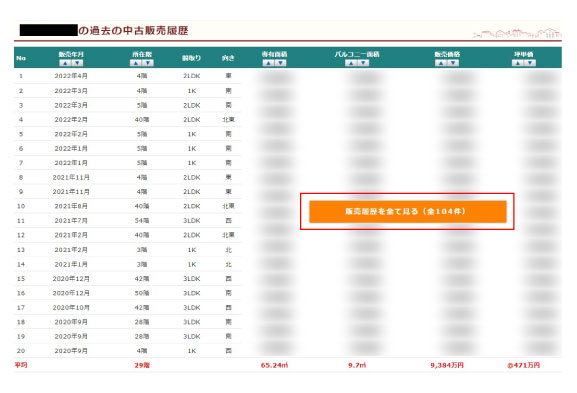Image resolution: width=577 pixels, height=393 pixels.
Task: Select the 5階 floor cell in row 7
Action: point(142,163)
